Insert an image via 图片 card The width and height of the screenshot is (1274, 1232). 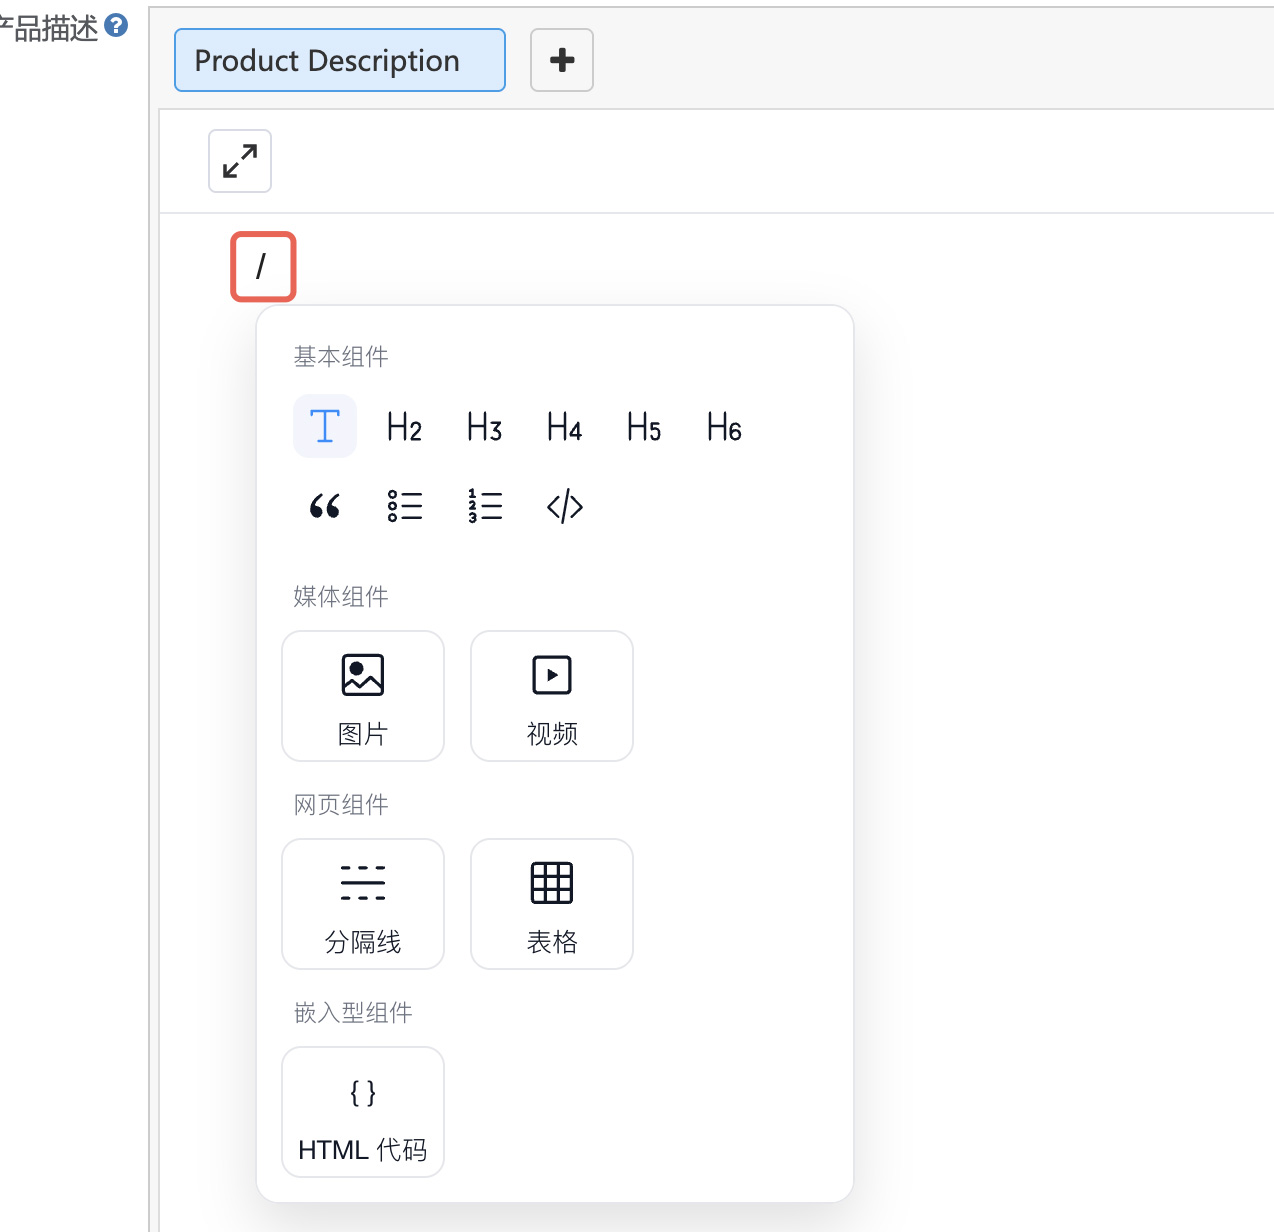[x=363, y=696]
